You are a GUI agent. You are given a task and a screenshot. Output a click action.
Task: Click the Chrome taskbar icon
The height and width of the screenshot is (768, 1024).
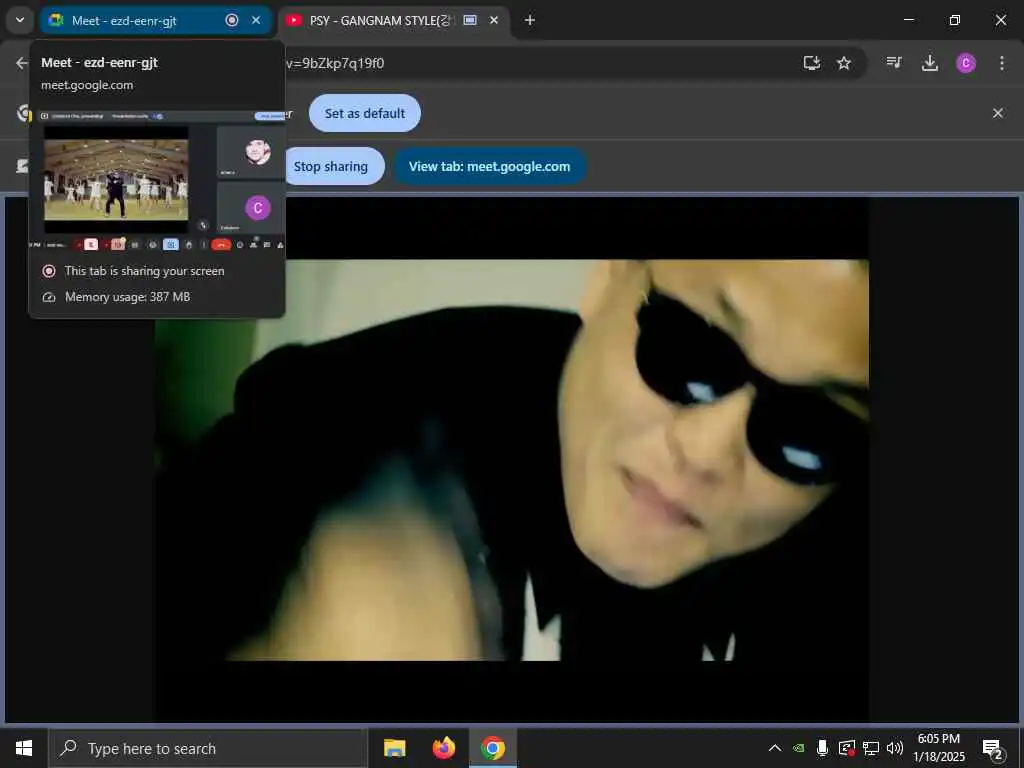tap(493, 748)
